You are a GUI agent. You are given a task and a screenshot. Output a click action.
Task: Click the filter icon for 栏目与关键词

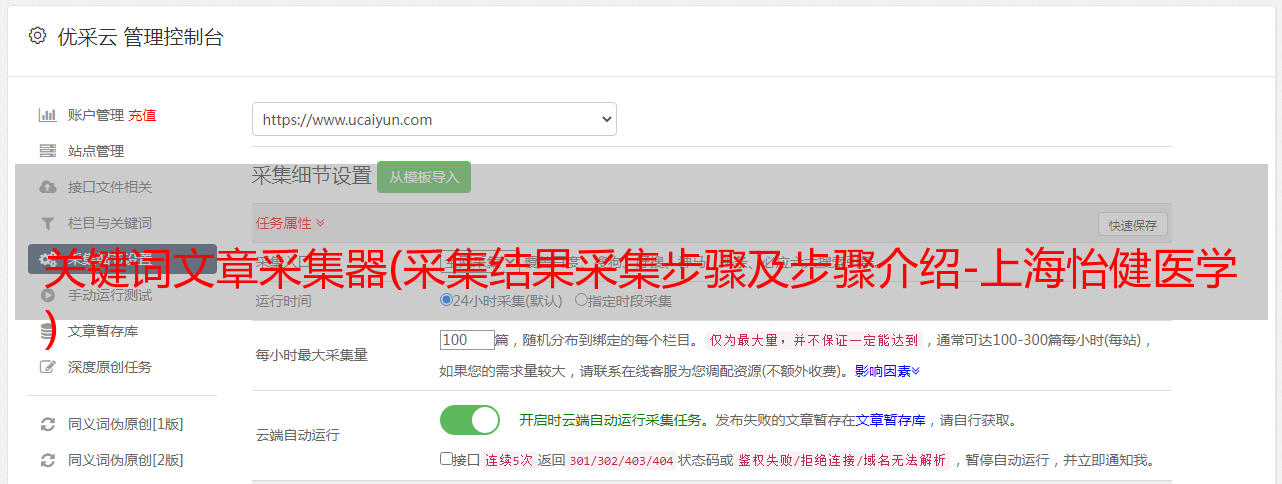coord(47,223)
